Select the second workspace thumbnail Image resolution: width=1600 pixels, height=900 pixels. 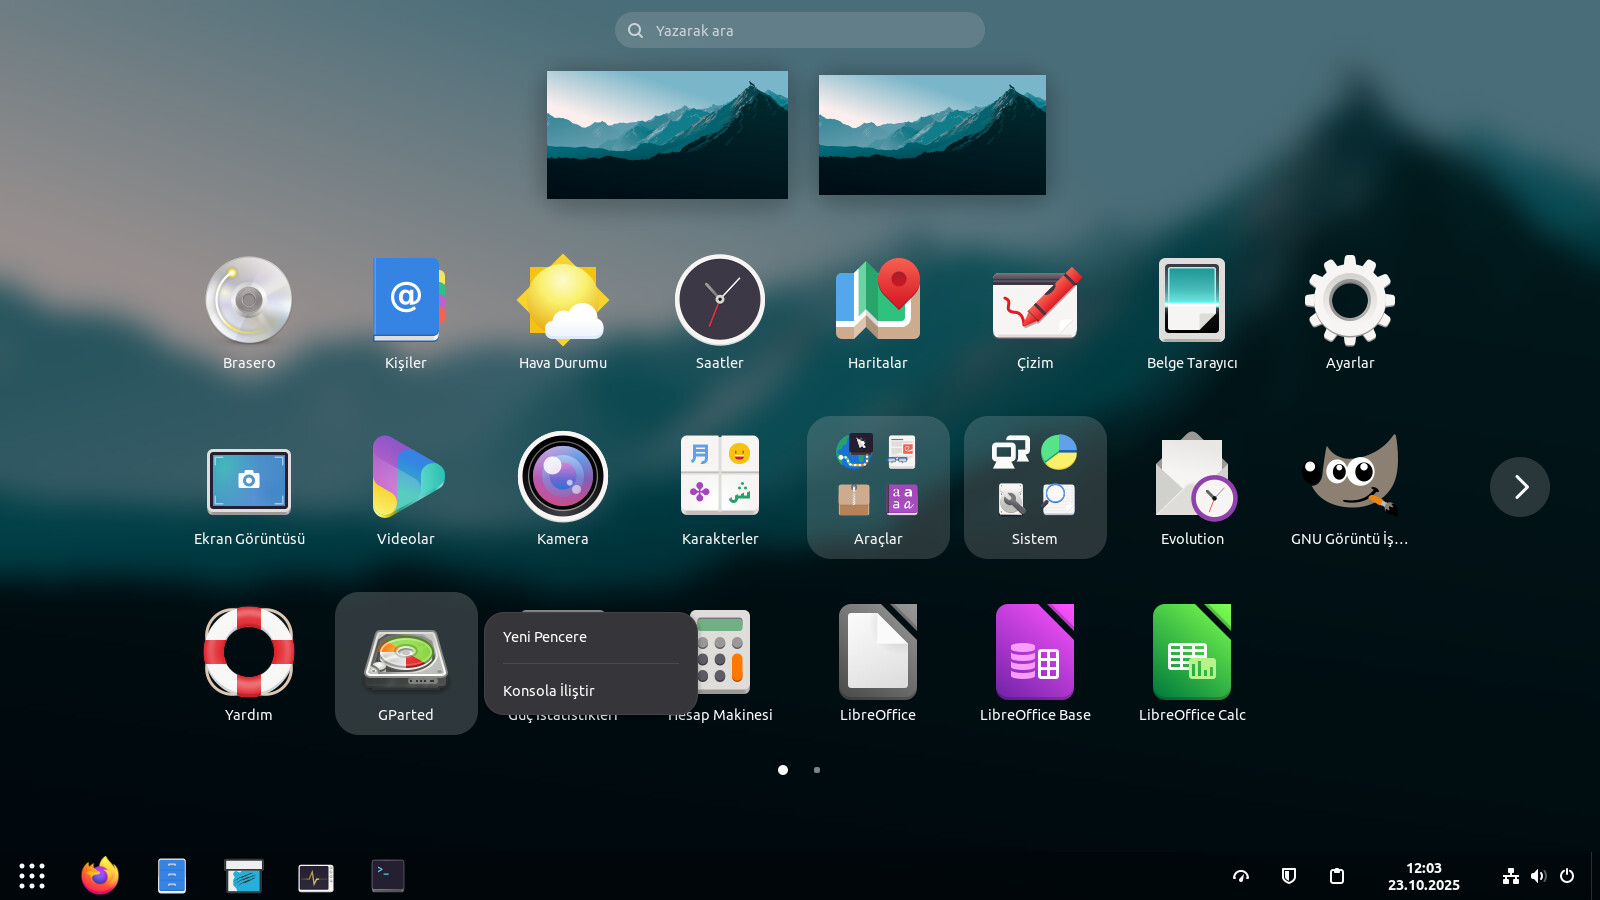click(932, 135)
